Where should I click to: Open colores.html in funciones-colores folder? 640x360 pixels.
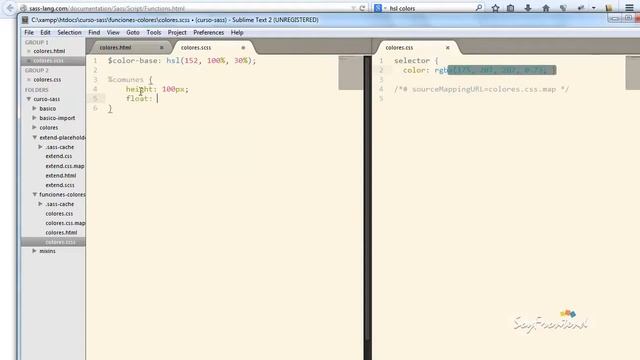click(x=61, y=233)
